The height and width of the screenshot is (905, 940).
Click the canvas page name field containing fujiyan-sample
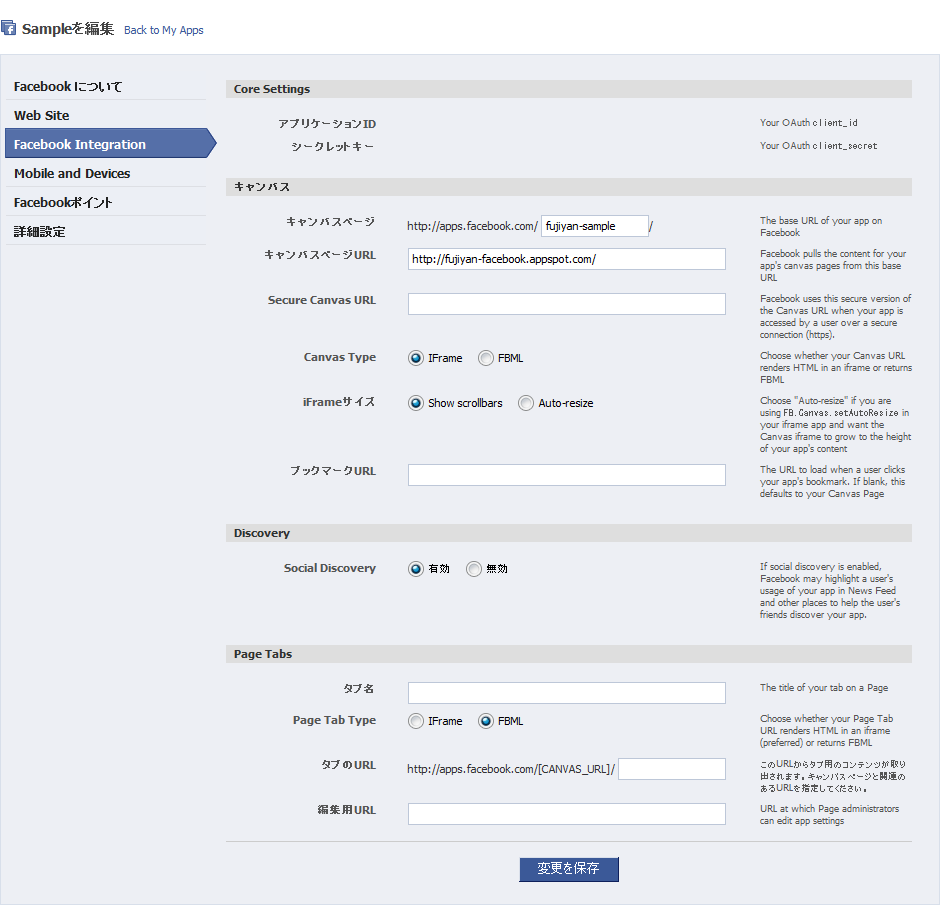tap(595, 226)
